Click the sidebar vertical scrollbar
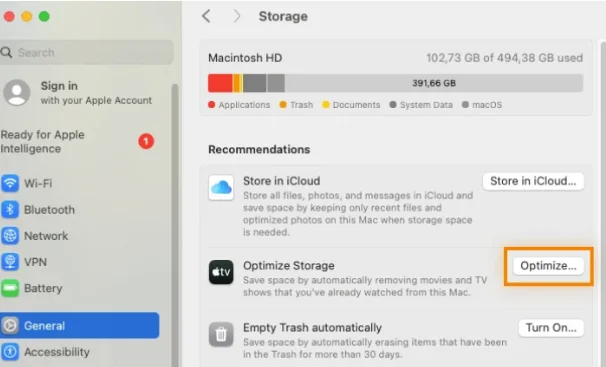This screenshot has height=367, width=606. coord(175,224)
